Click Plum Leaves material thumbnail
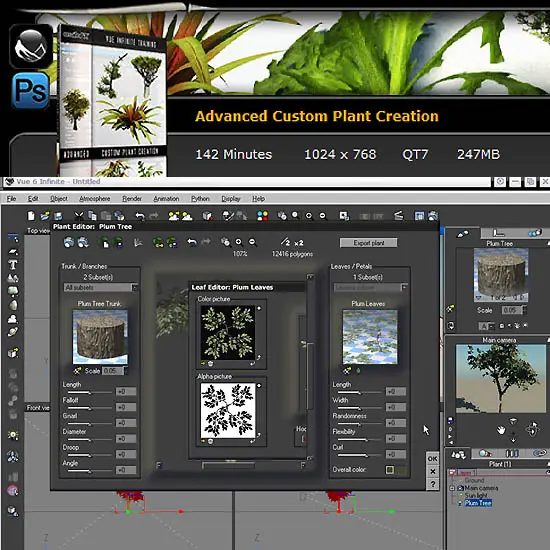This screenshot has width=550, height=550. pos(370,337)
